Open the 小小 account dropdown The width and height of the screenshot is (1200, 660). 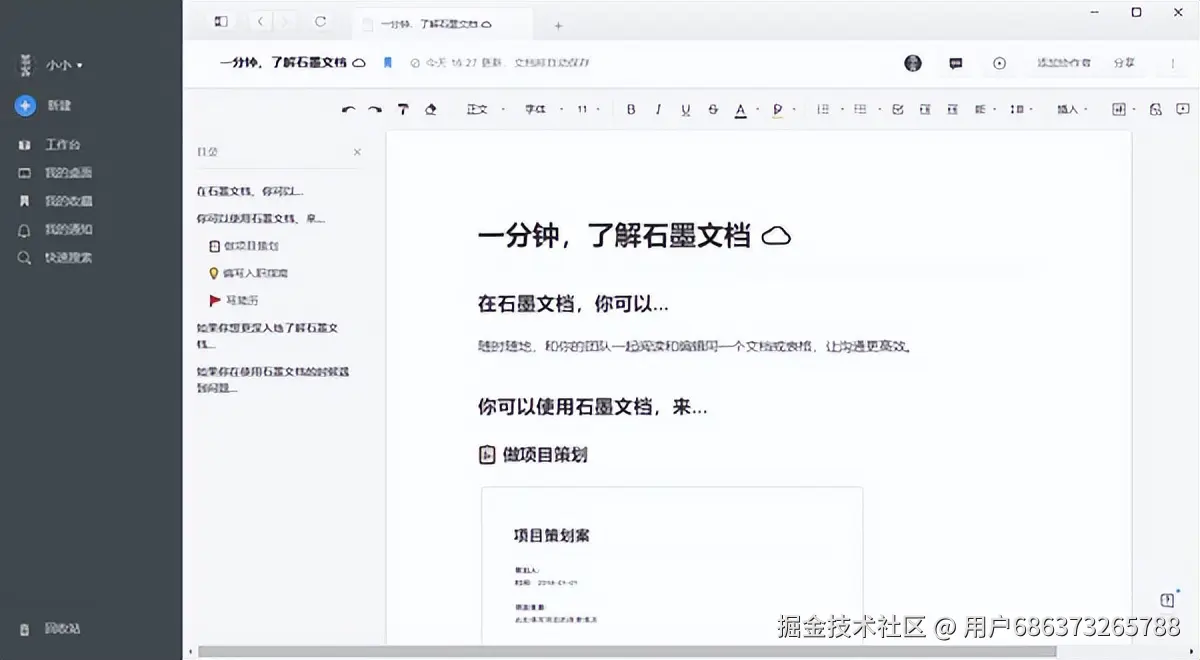pos(63,65)
